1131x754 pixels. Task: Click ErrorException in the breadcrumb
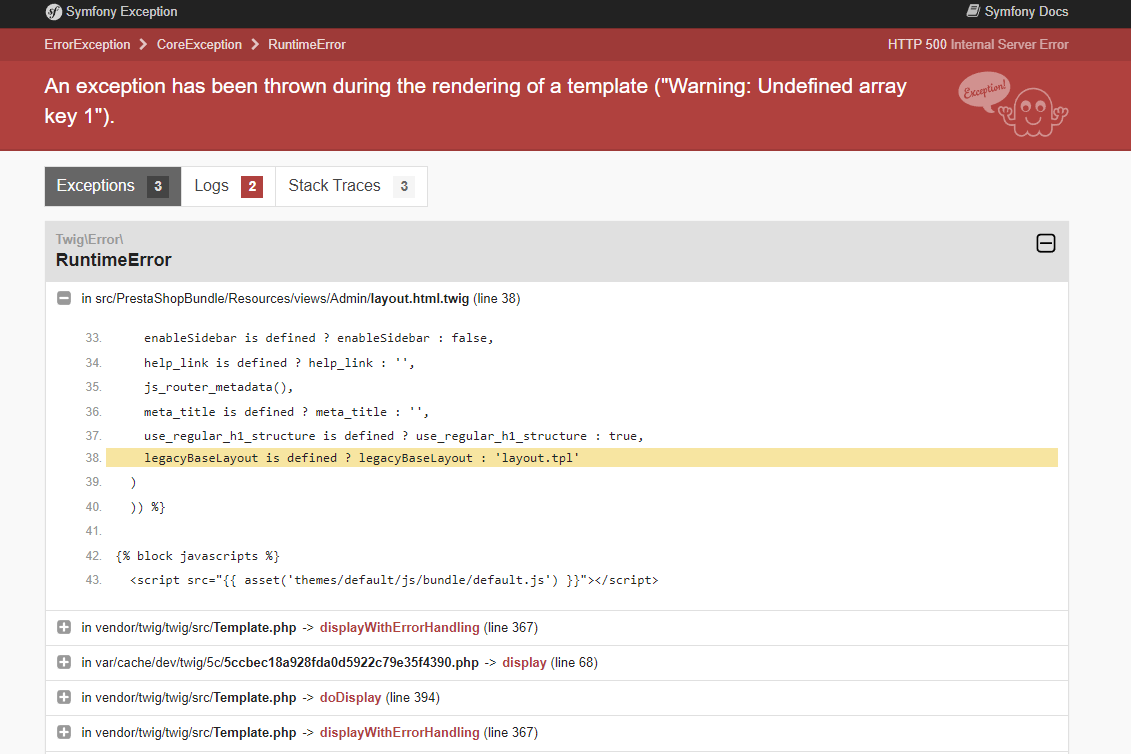(x=87, y=45)
